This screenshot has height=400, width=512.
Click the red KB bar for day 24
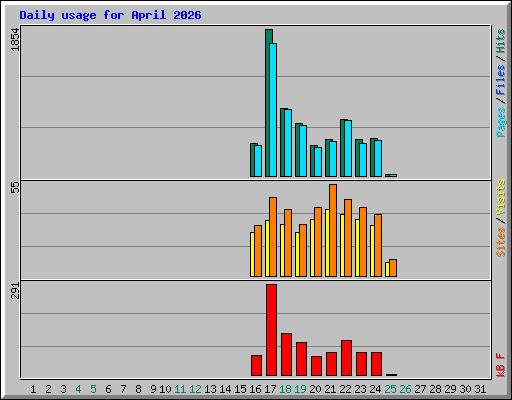click(x=376, y=364)
